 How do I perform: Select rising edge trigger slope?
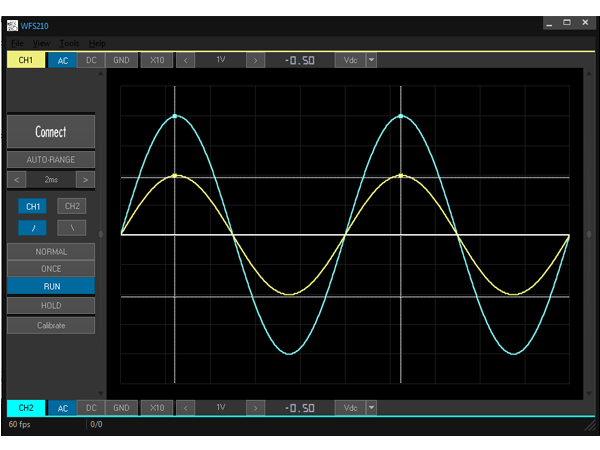[x=33, y=228]
